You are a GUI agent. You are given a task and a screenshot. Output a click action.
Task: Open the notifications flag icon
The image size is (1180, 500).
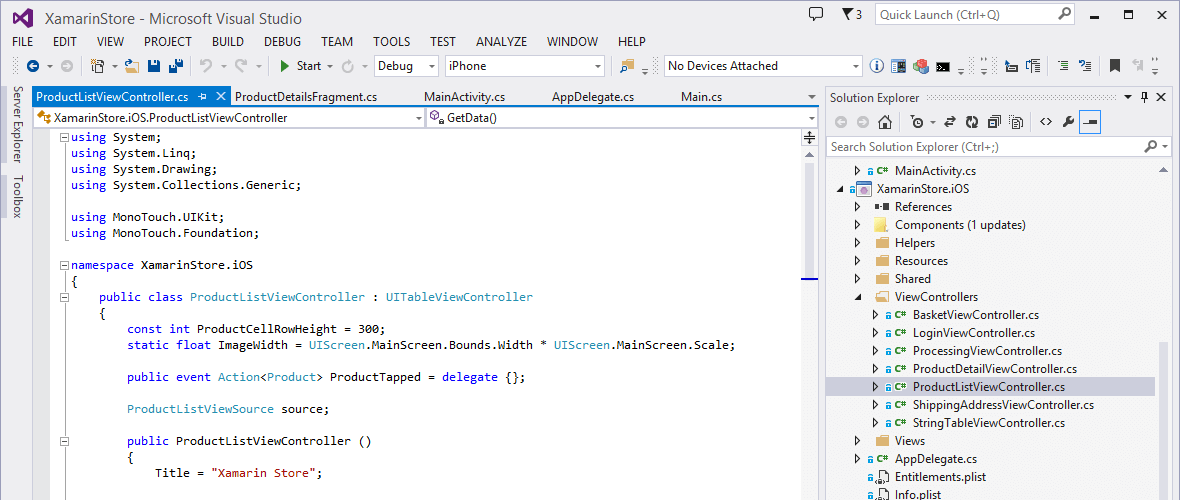[851, 14]
